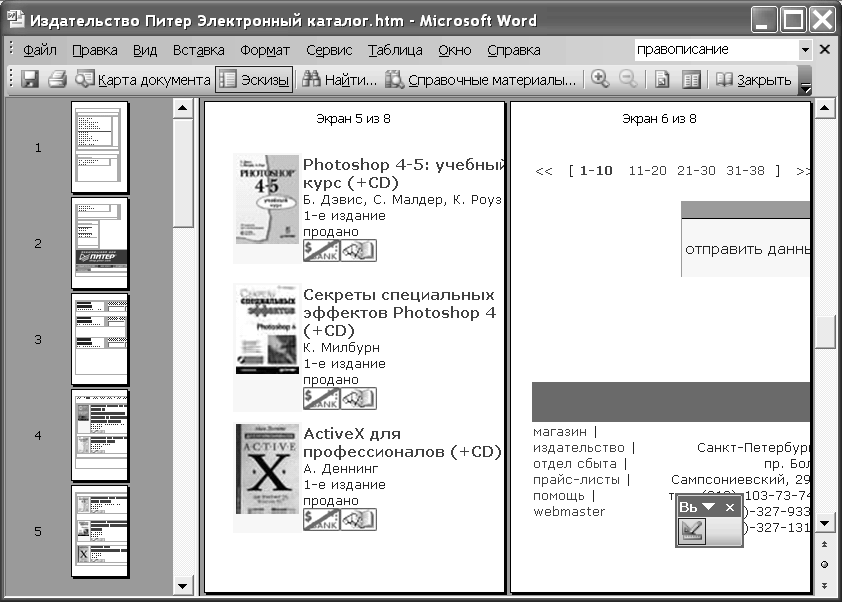This screenshot has width=842, height=602.
Task: Open the floating Вы toolbar dropdown arrow
Action: click(708, 507)
